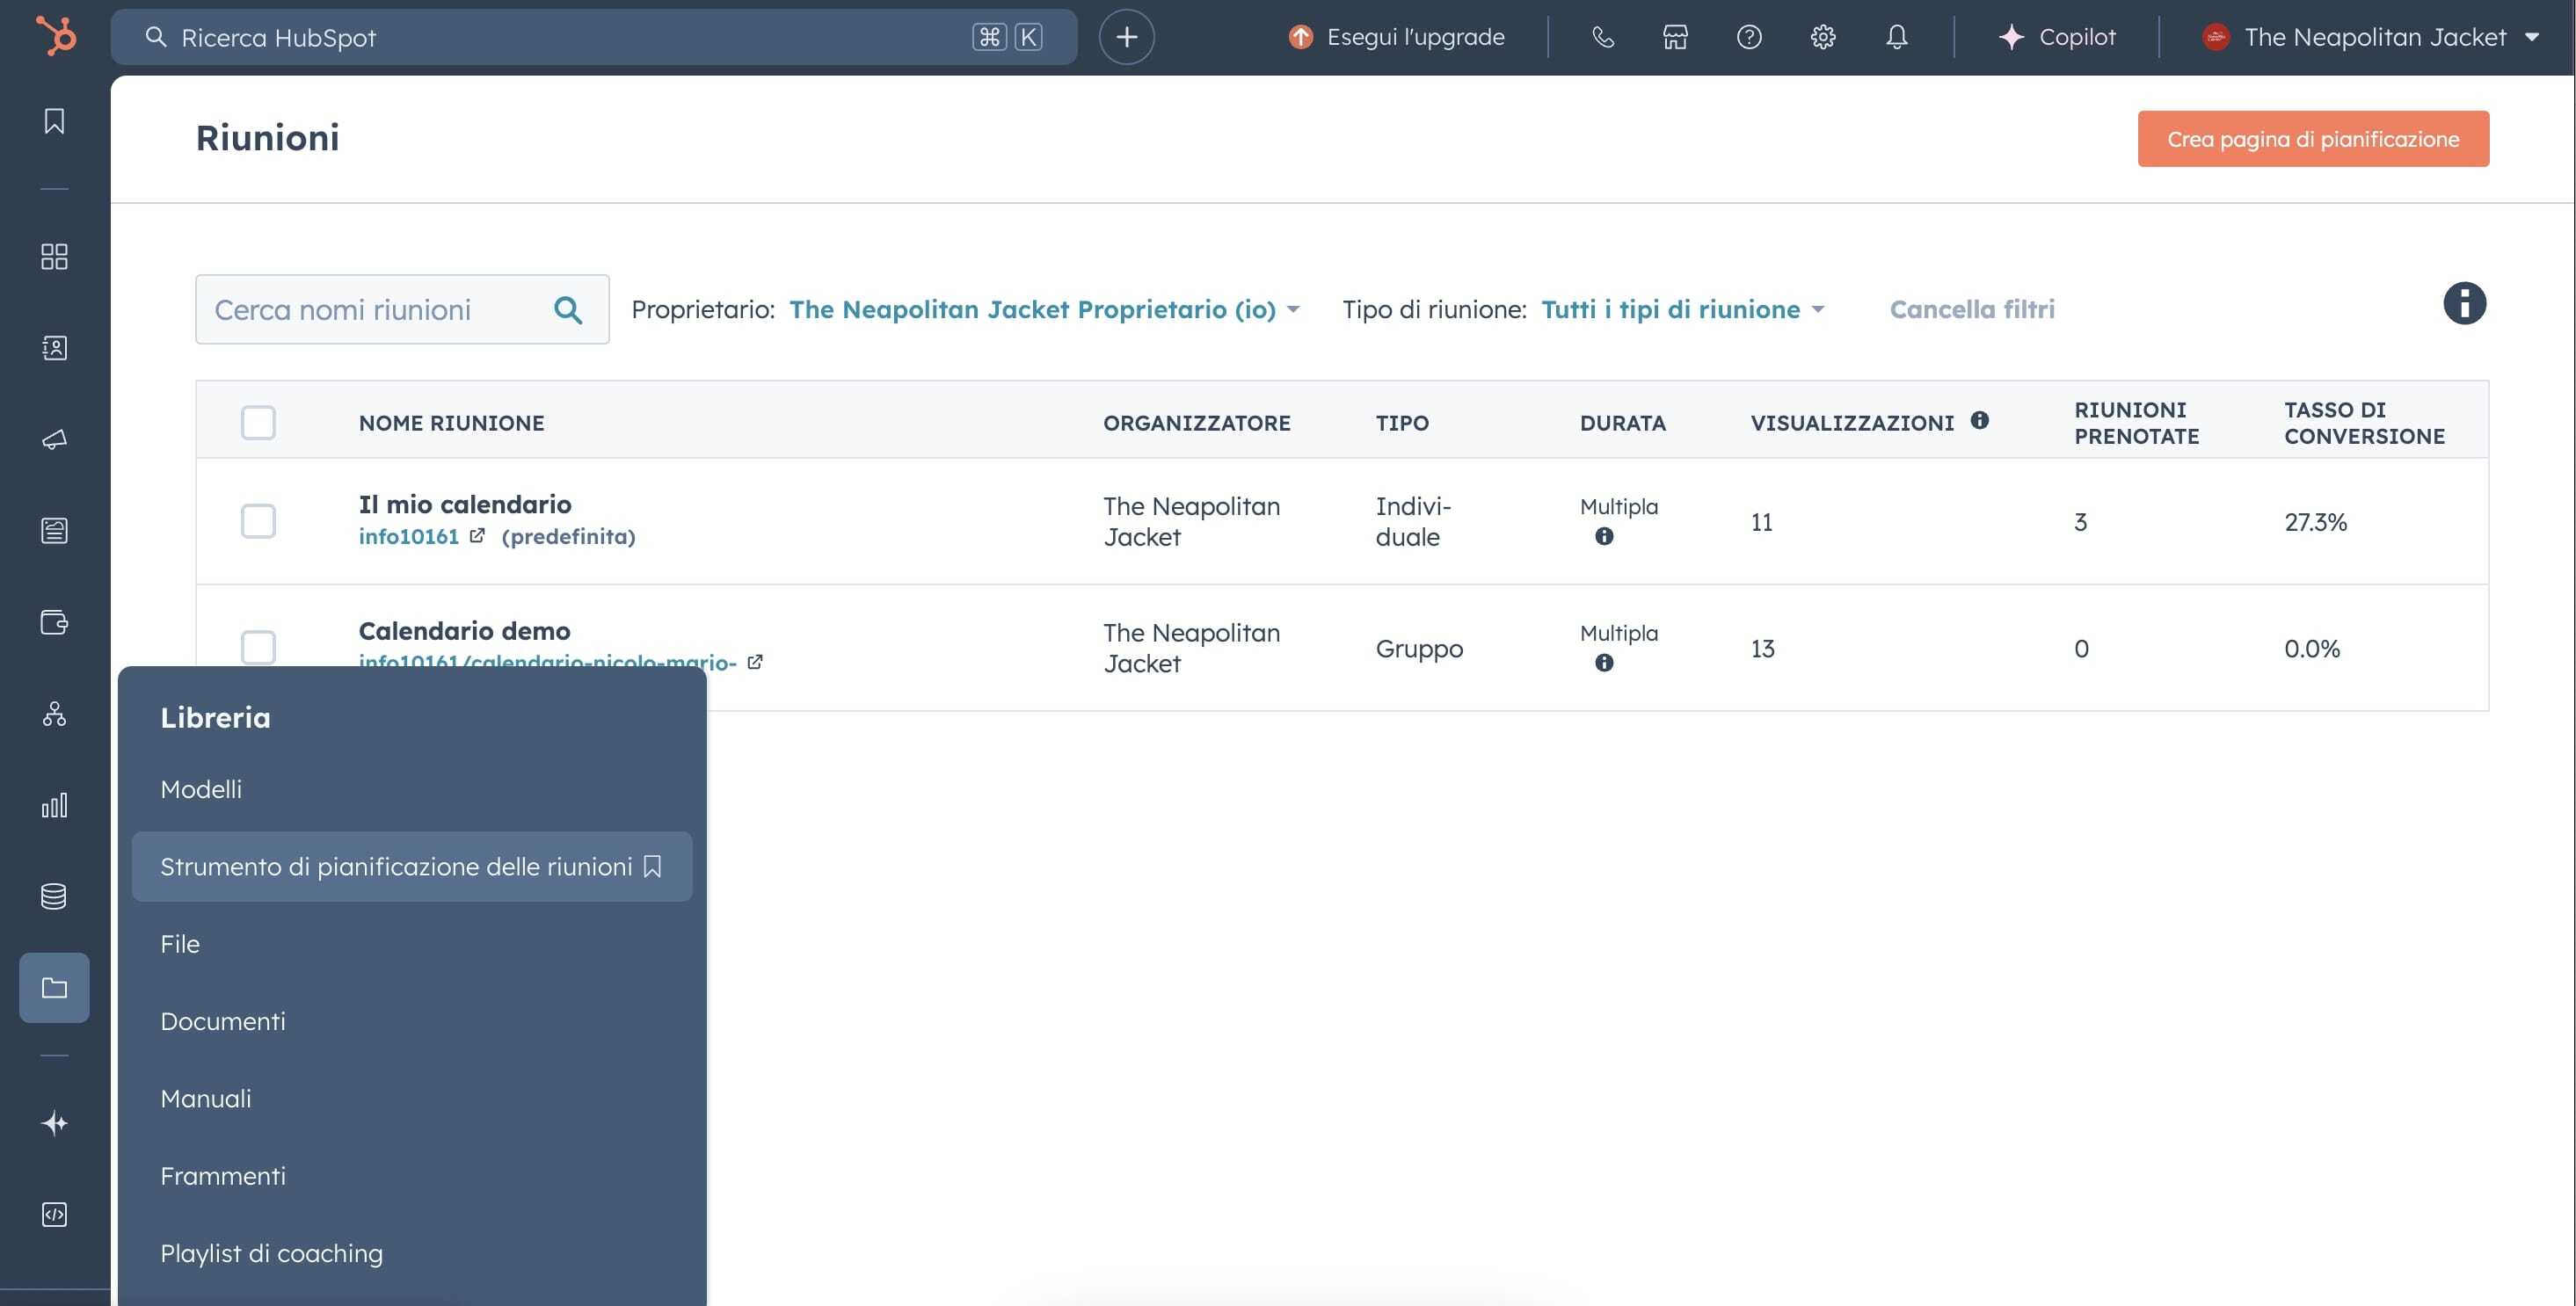Screen dimensions: 2576x1306
Task: Expand the Tipo di riunione filter dropdown
Action: click(1682, 309)
